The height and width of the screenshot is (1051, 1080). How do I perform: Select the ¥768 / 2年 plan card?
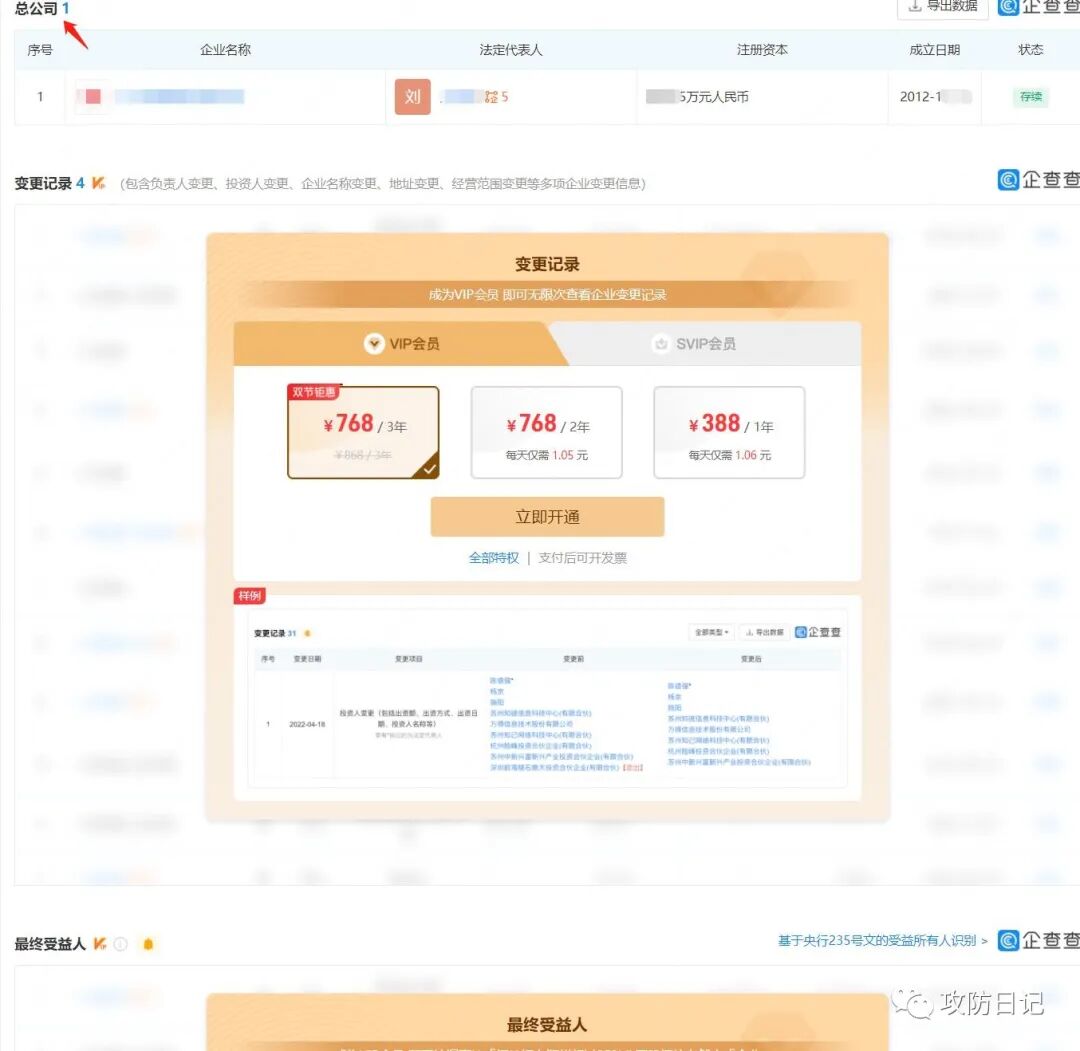[x=546, y=433]
